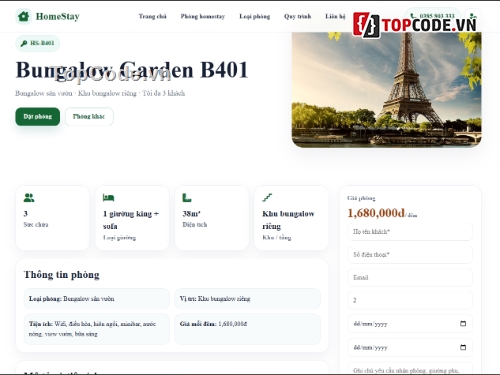500x375 pixels.
Task: Click the first dd/mm/yyyy date field
Action: (x=410, y=324)
